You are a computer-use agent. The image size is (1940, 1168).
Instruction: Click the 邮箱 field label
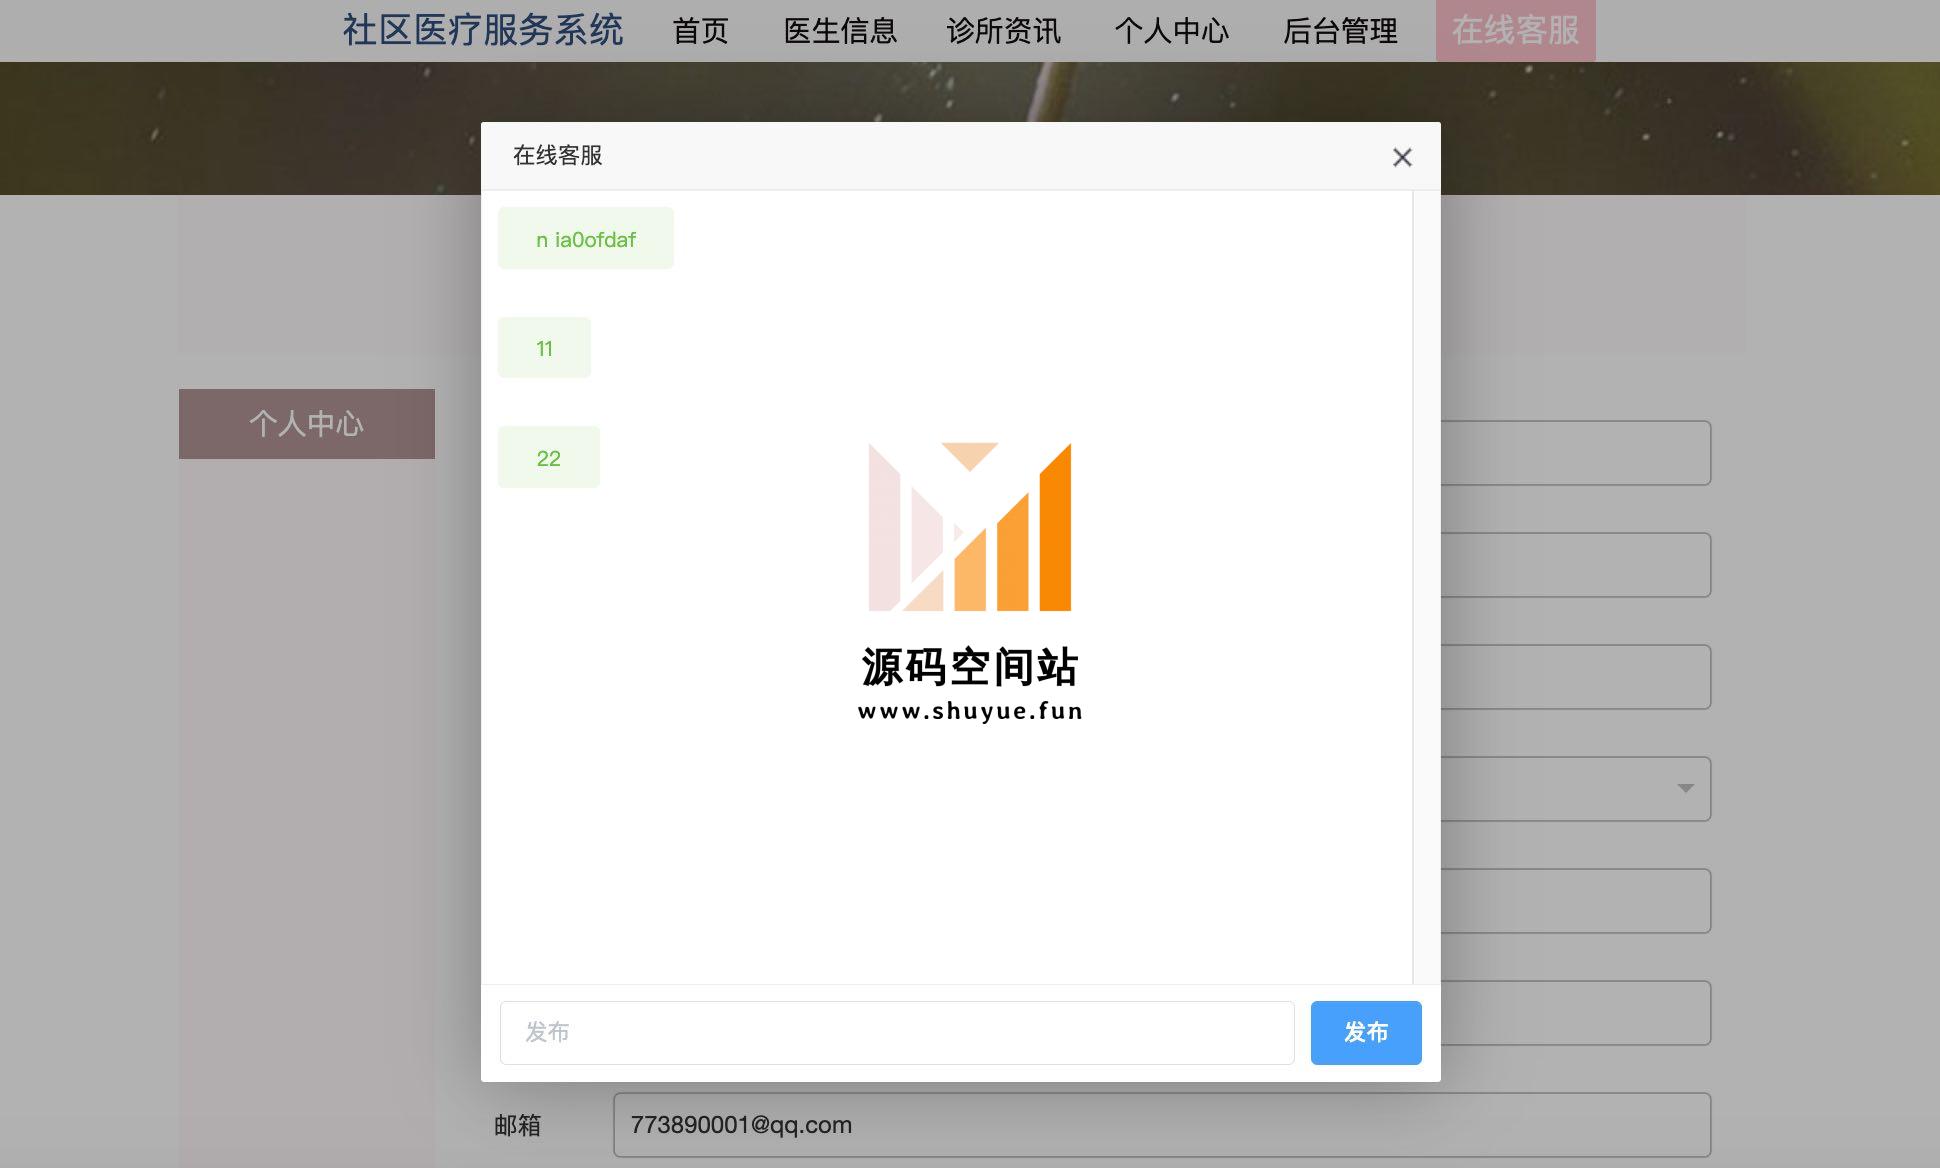pos(517,1125)
